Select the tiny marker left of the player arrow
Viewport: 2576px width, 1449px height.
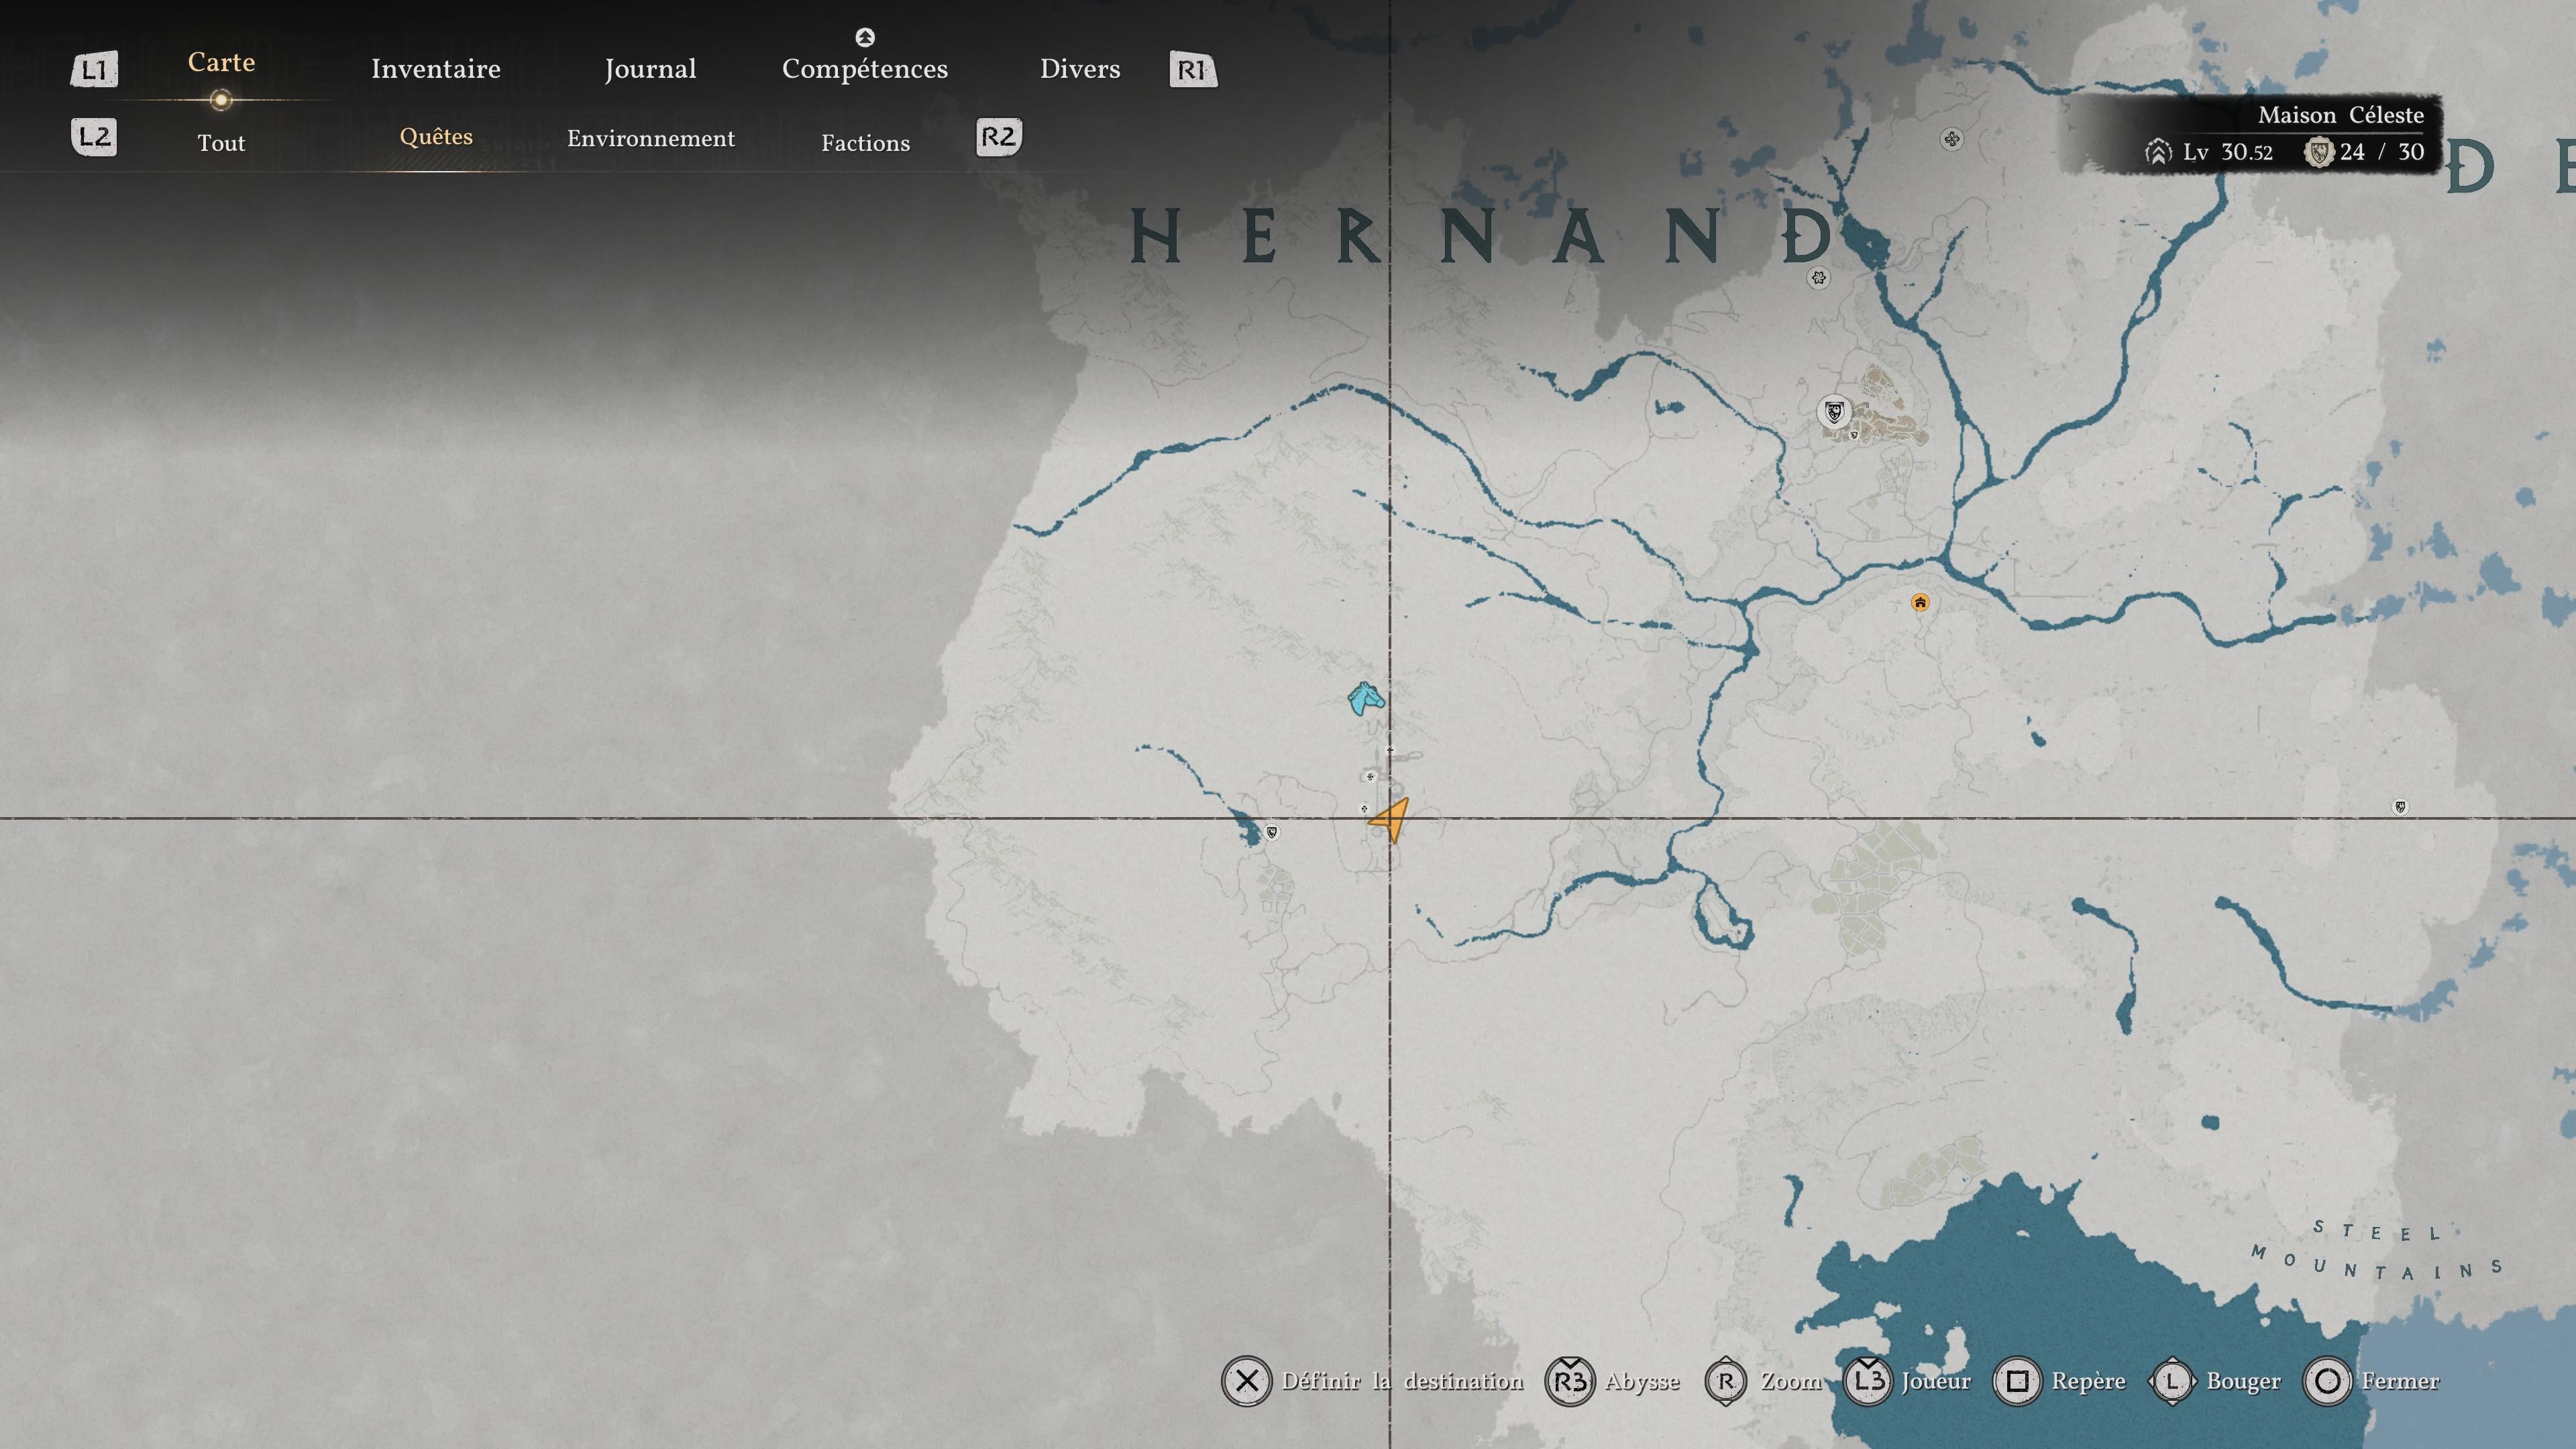(1364, 808)
